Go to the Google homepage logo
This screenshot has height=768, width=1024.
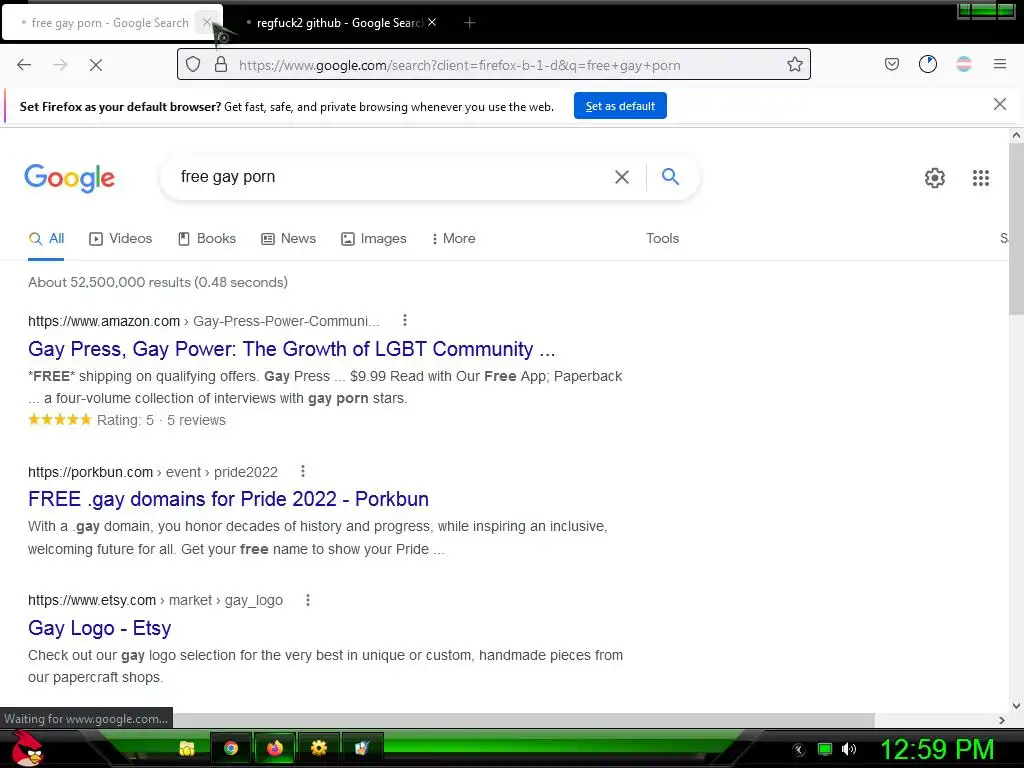pyautogui.click(x=69, y=178)
